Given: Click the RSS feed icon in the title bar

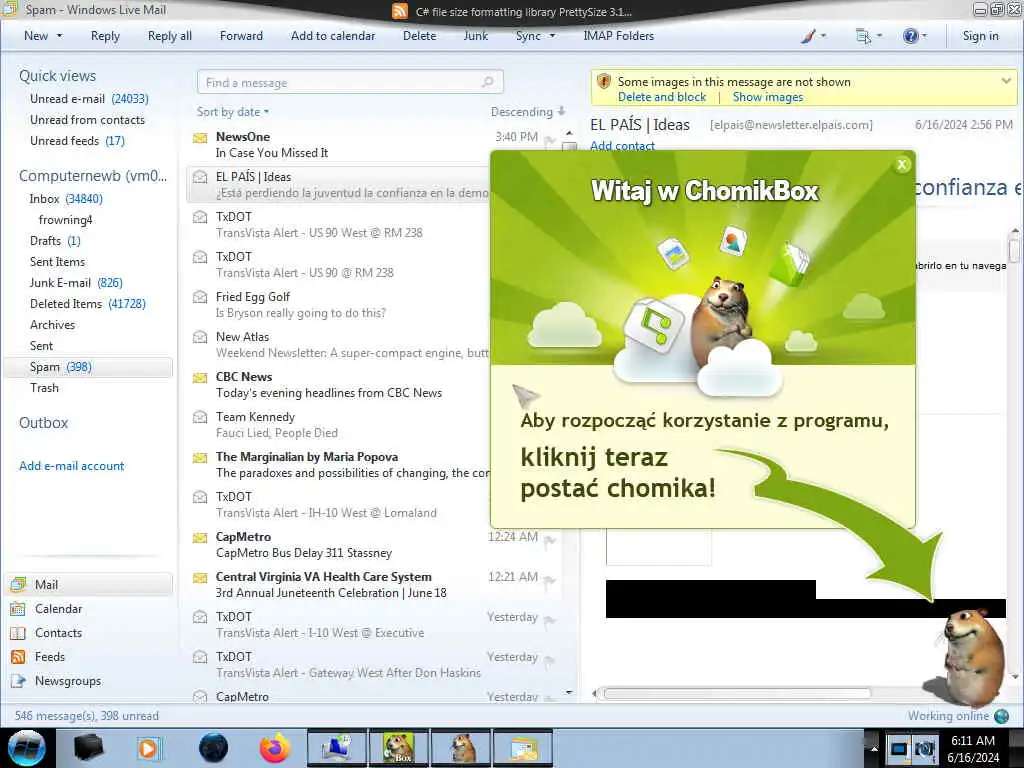Looking at the screenshot, I should [x=400, y=11].
